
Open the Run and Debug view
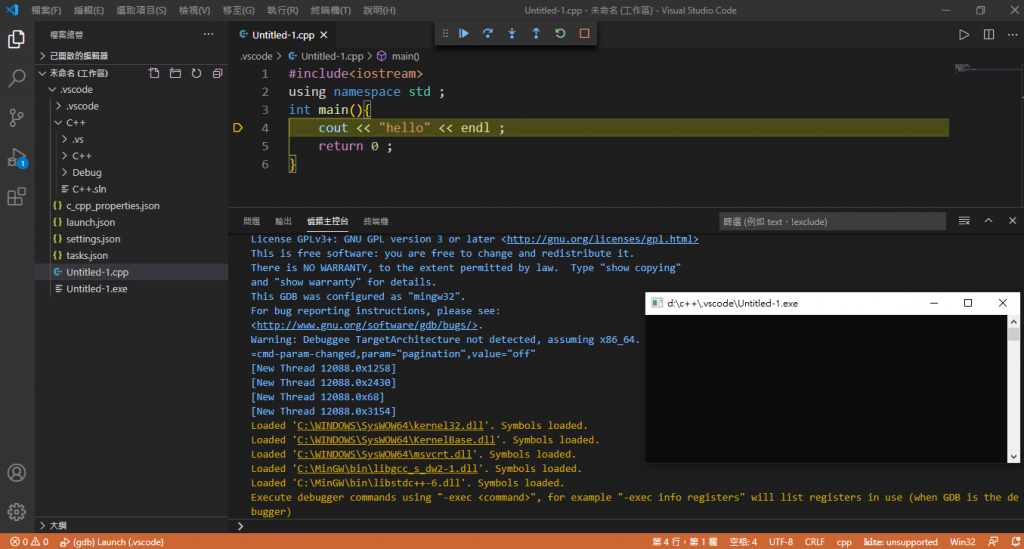(x=16, y=157)
